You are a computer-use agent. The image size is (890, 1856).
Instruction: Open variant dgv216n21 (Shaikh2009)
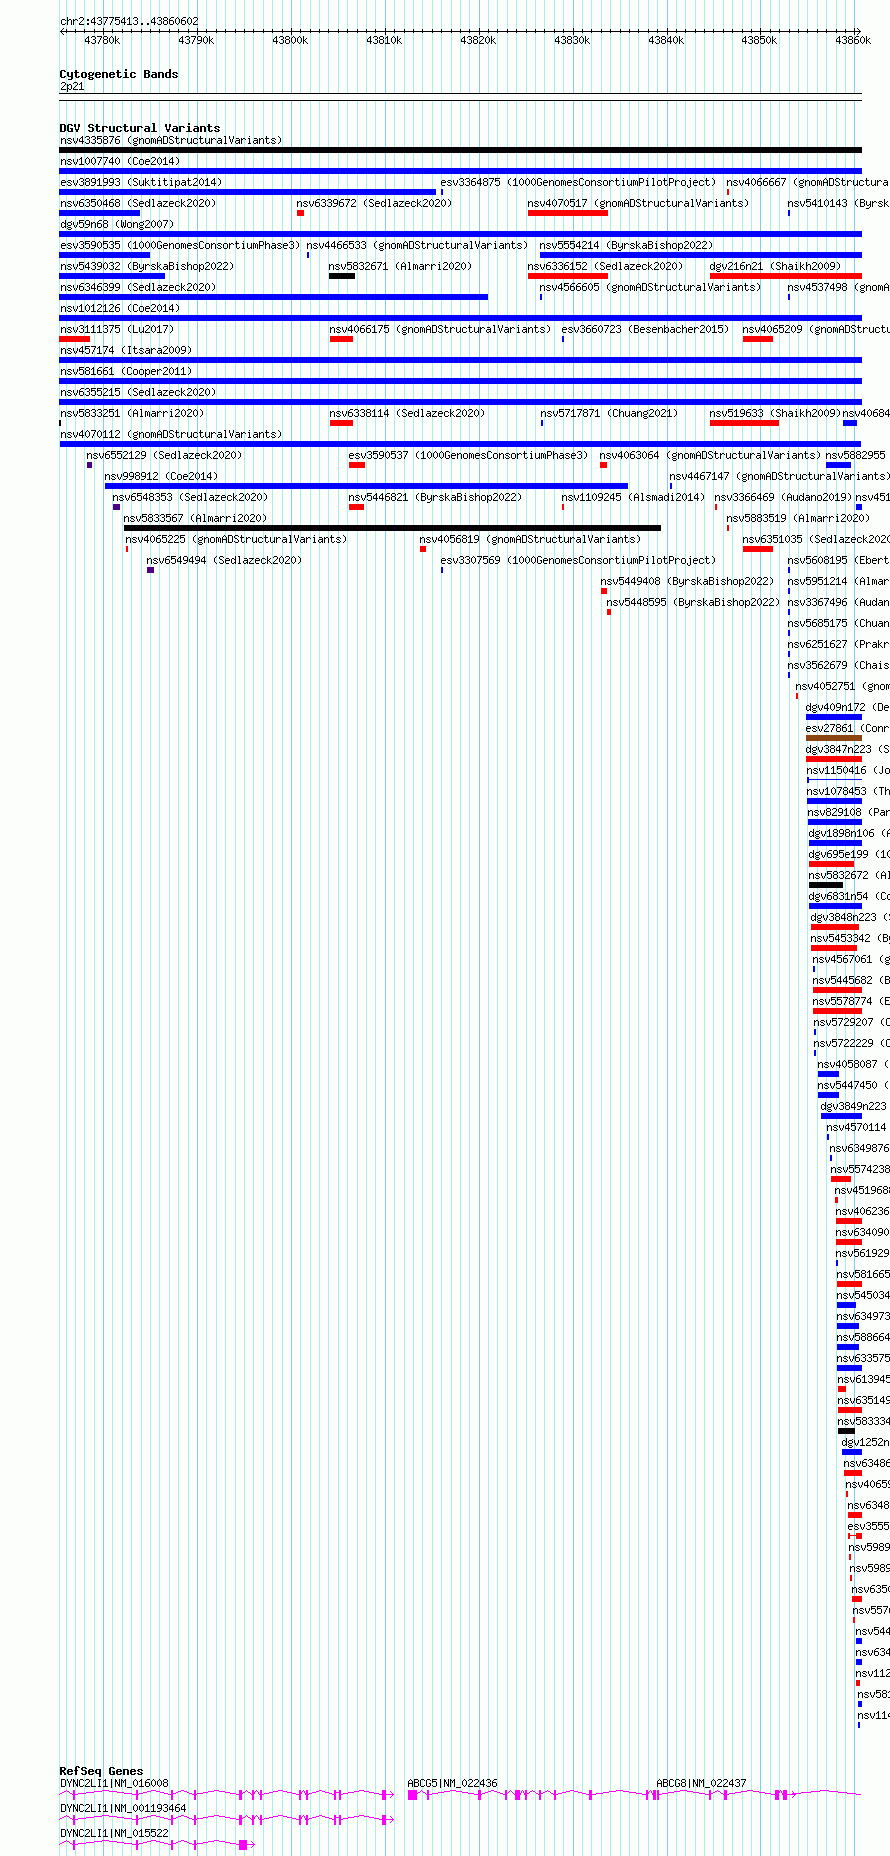point(775,266)
